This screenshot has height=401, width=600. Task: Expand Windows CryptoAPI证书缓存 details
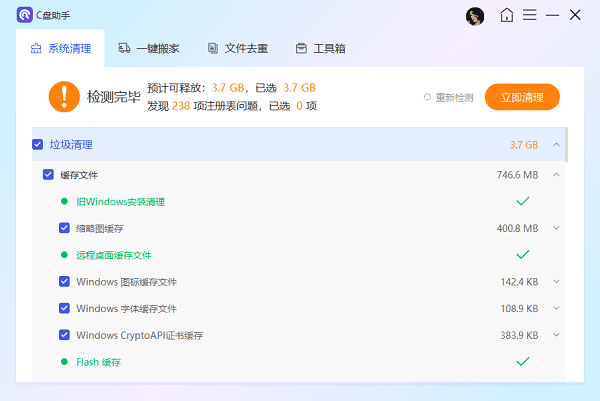(557, 335)
